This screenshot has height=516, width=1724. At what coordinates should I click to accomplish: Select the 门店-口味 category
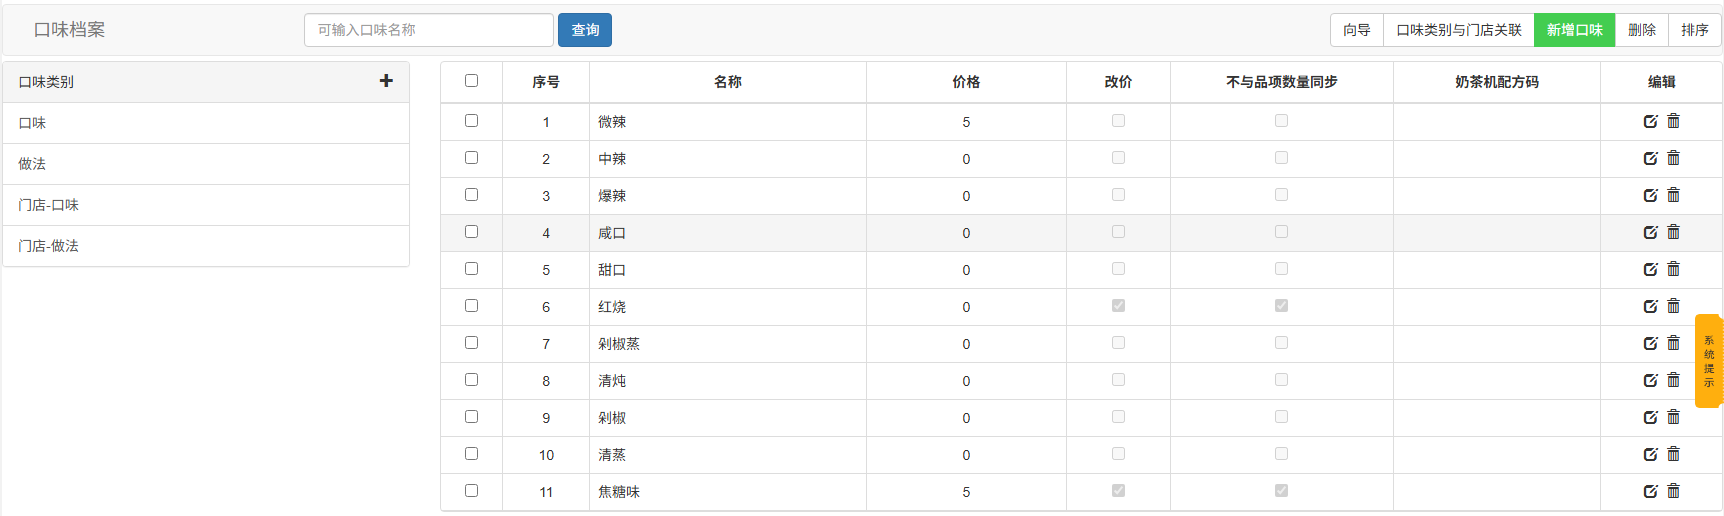[48, 205]
